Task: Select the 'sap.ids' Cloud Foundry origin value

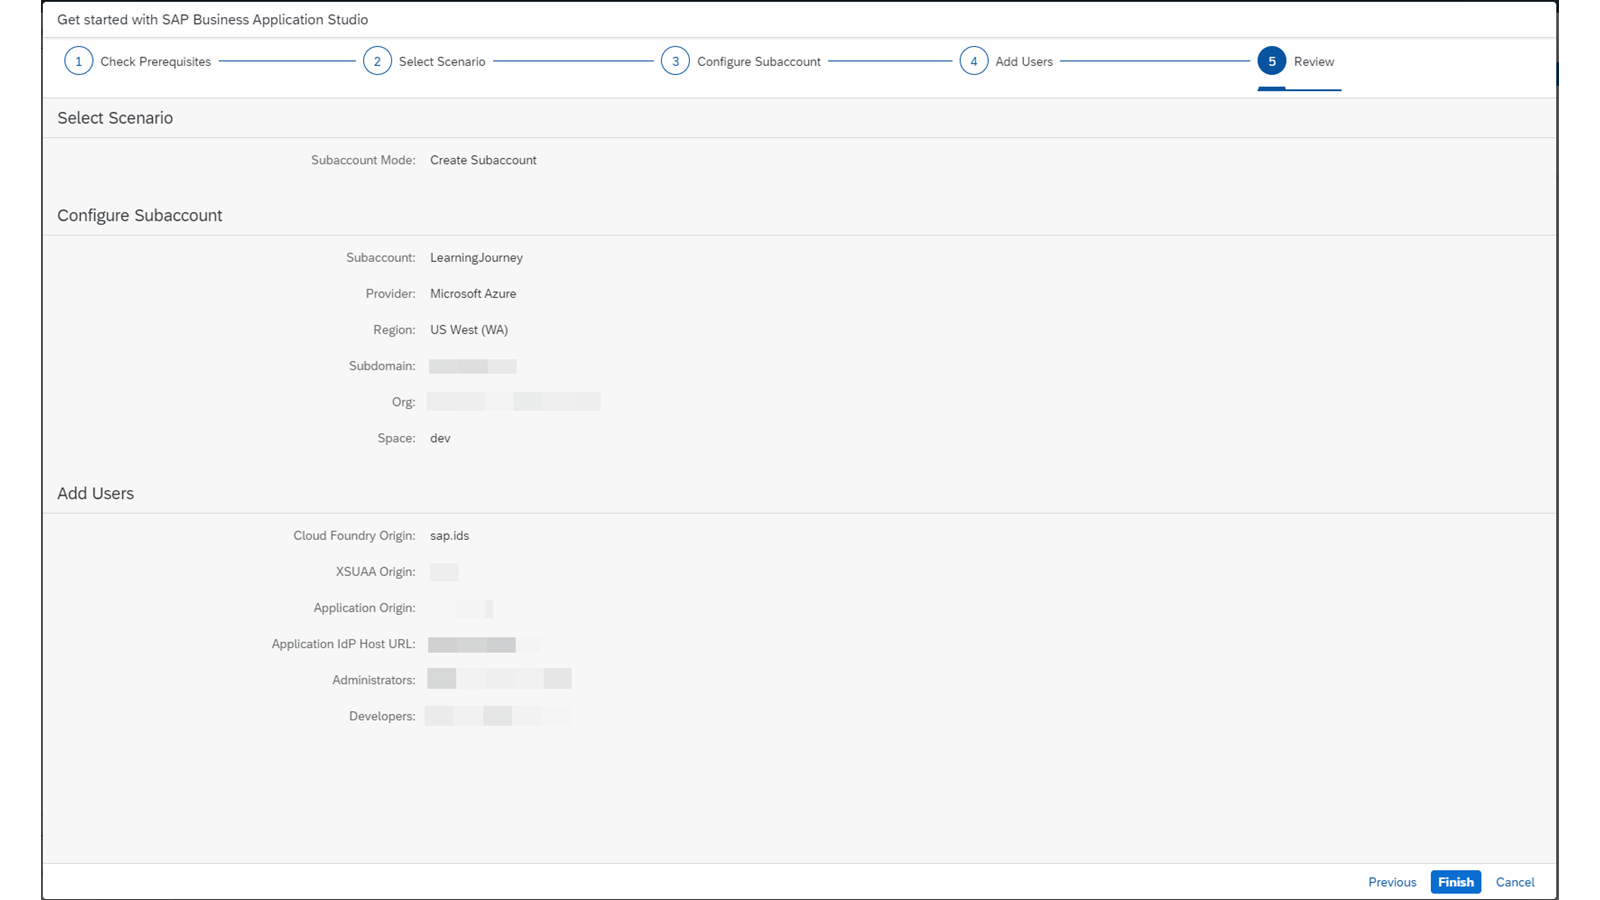Action: (449, 536)
